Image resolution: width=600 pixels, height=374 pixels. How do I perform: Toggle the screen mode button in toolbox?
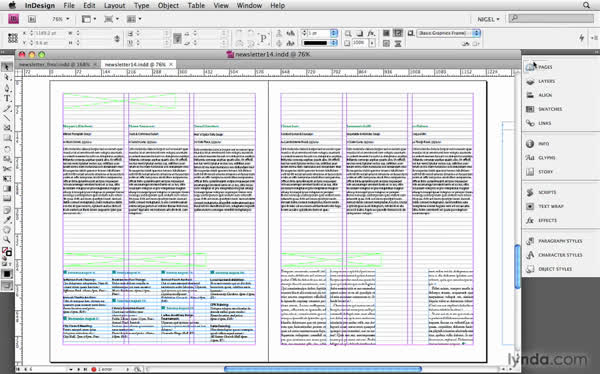[x=7, y=285]
